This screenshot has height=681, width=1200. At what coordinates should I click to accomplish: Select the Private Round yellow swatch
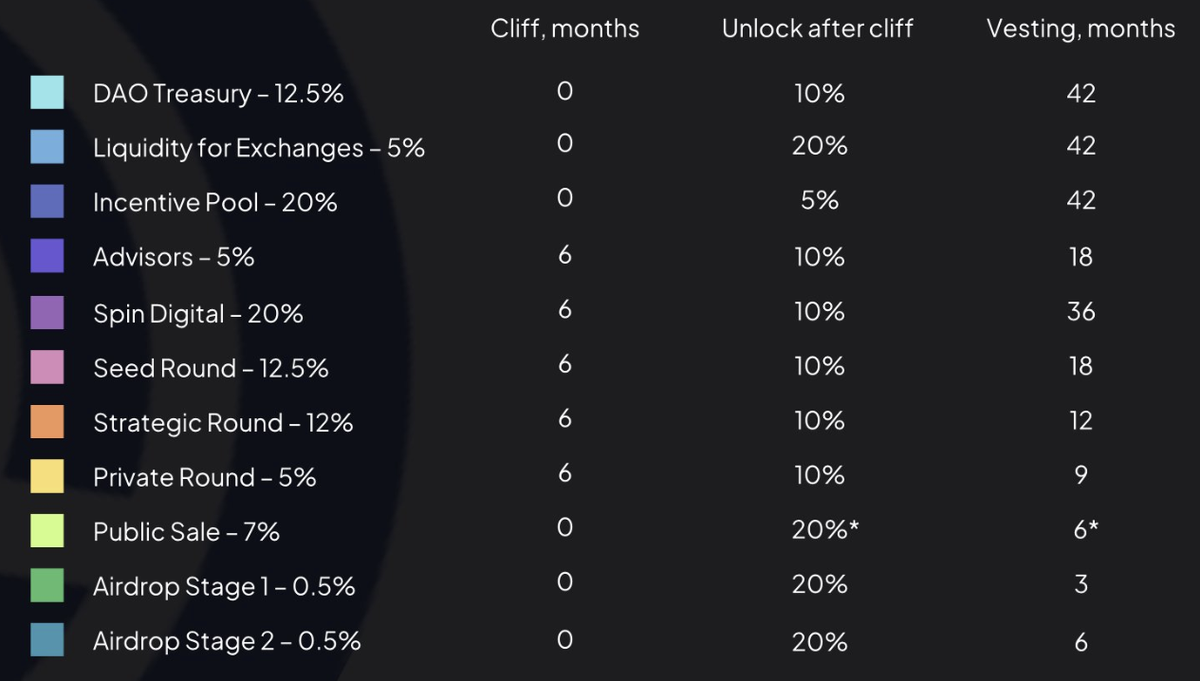47,477
